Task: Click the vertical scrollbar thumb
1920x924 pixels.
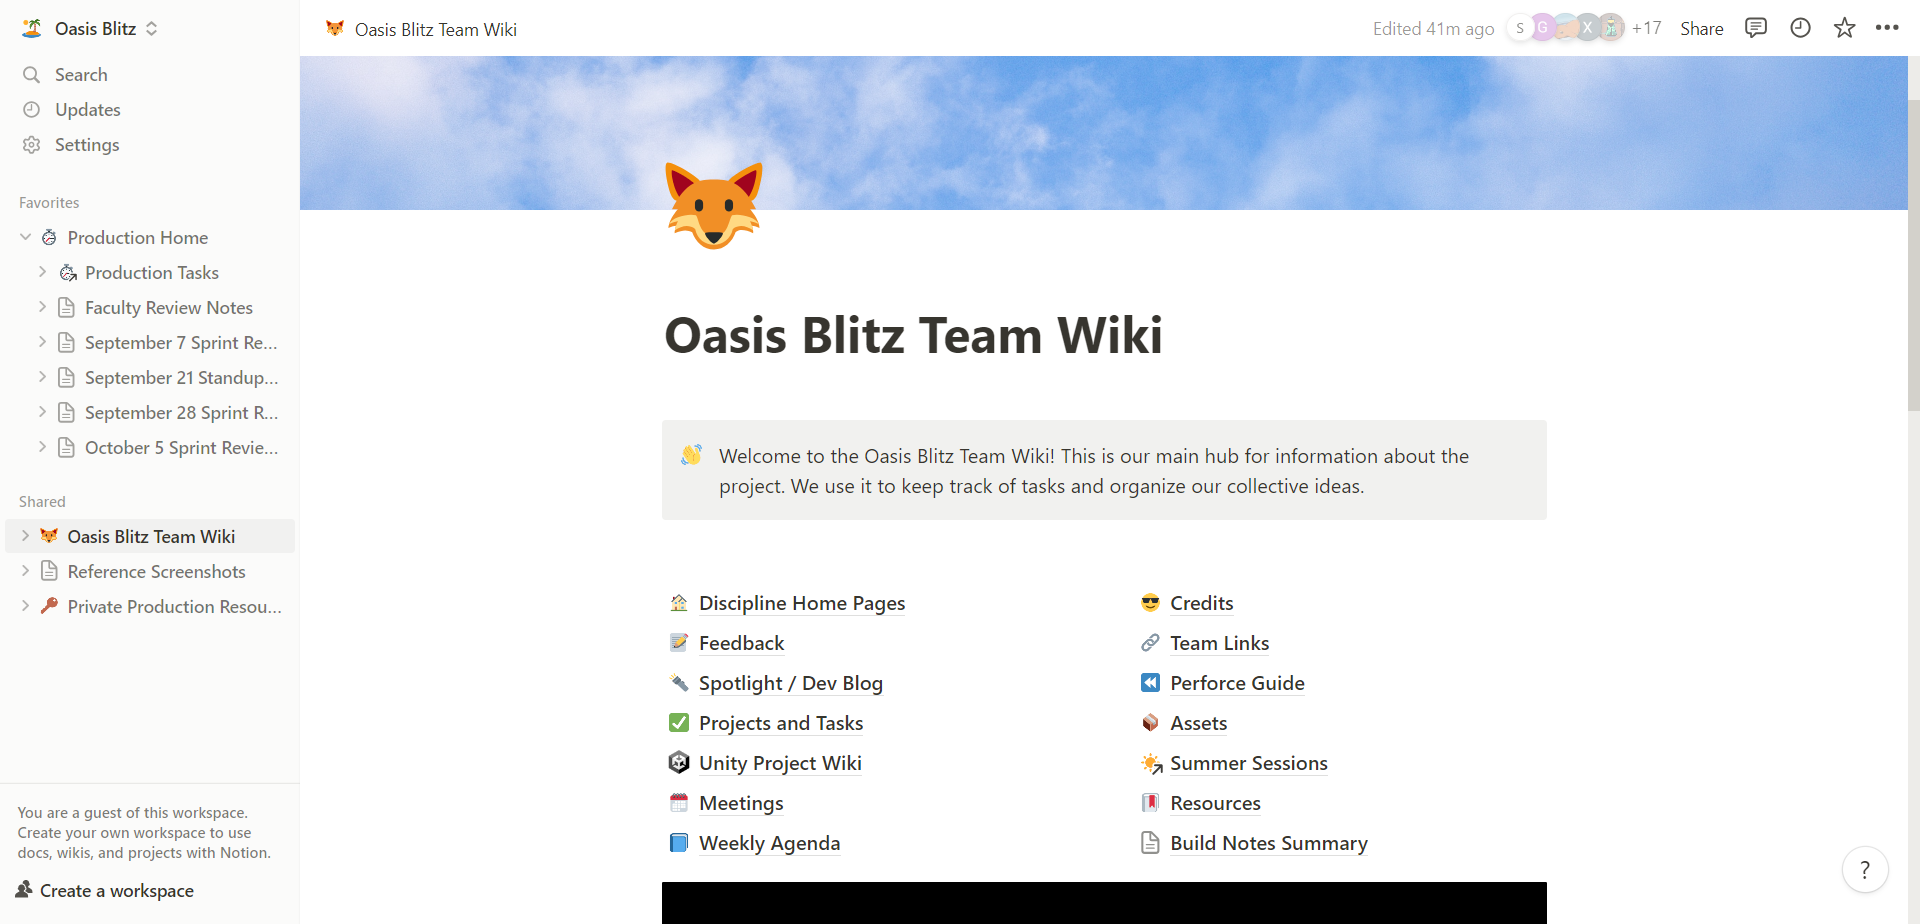Action: tap(1913, 255)
